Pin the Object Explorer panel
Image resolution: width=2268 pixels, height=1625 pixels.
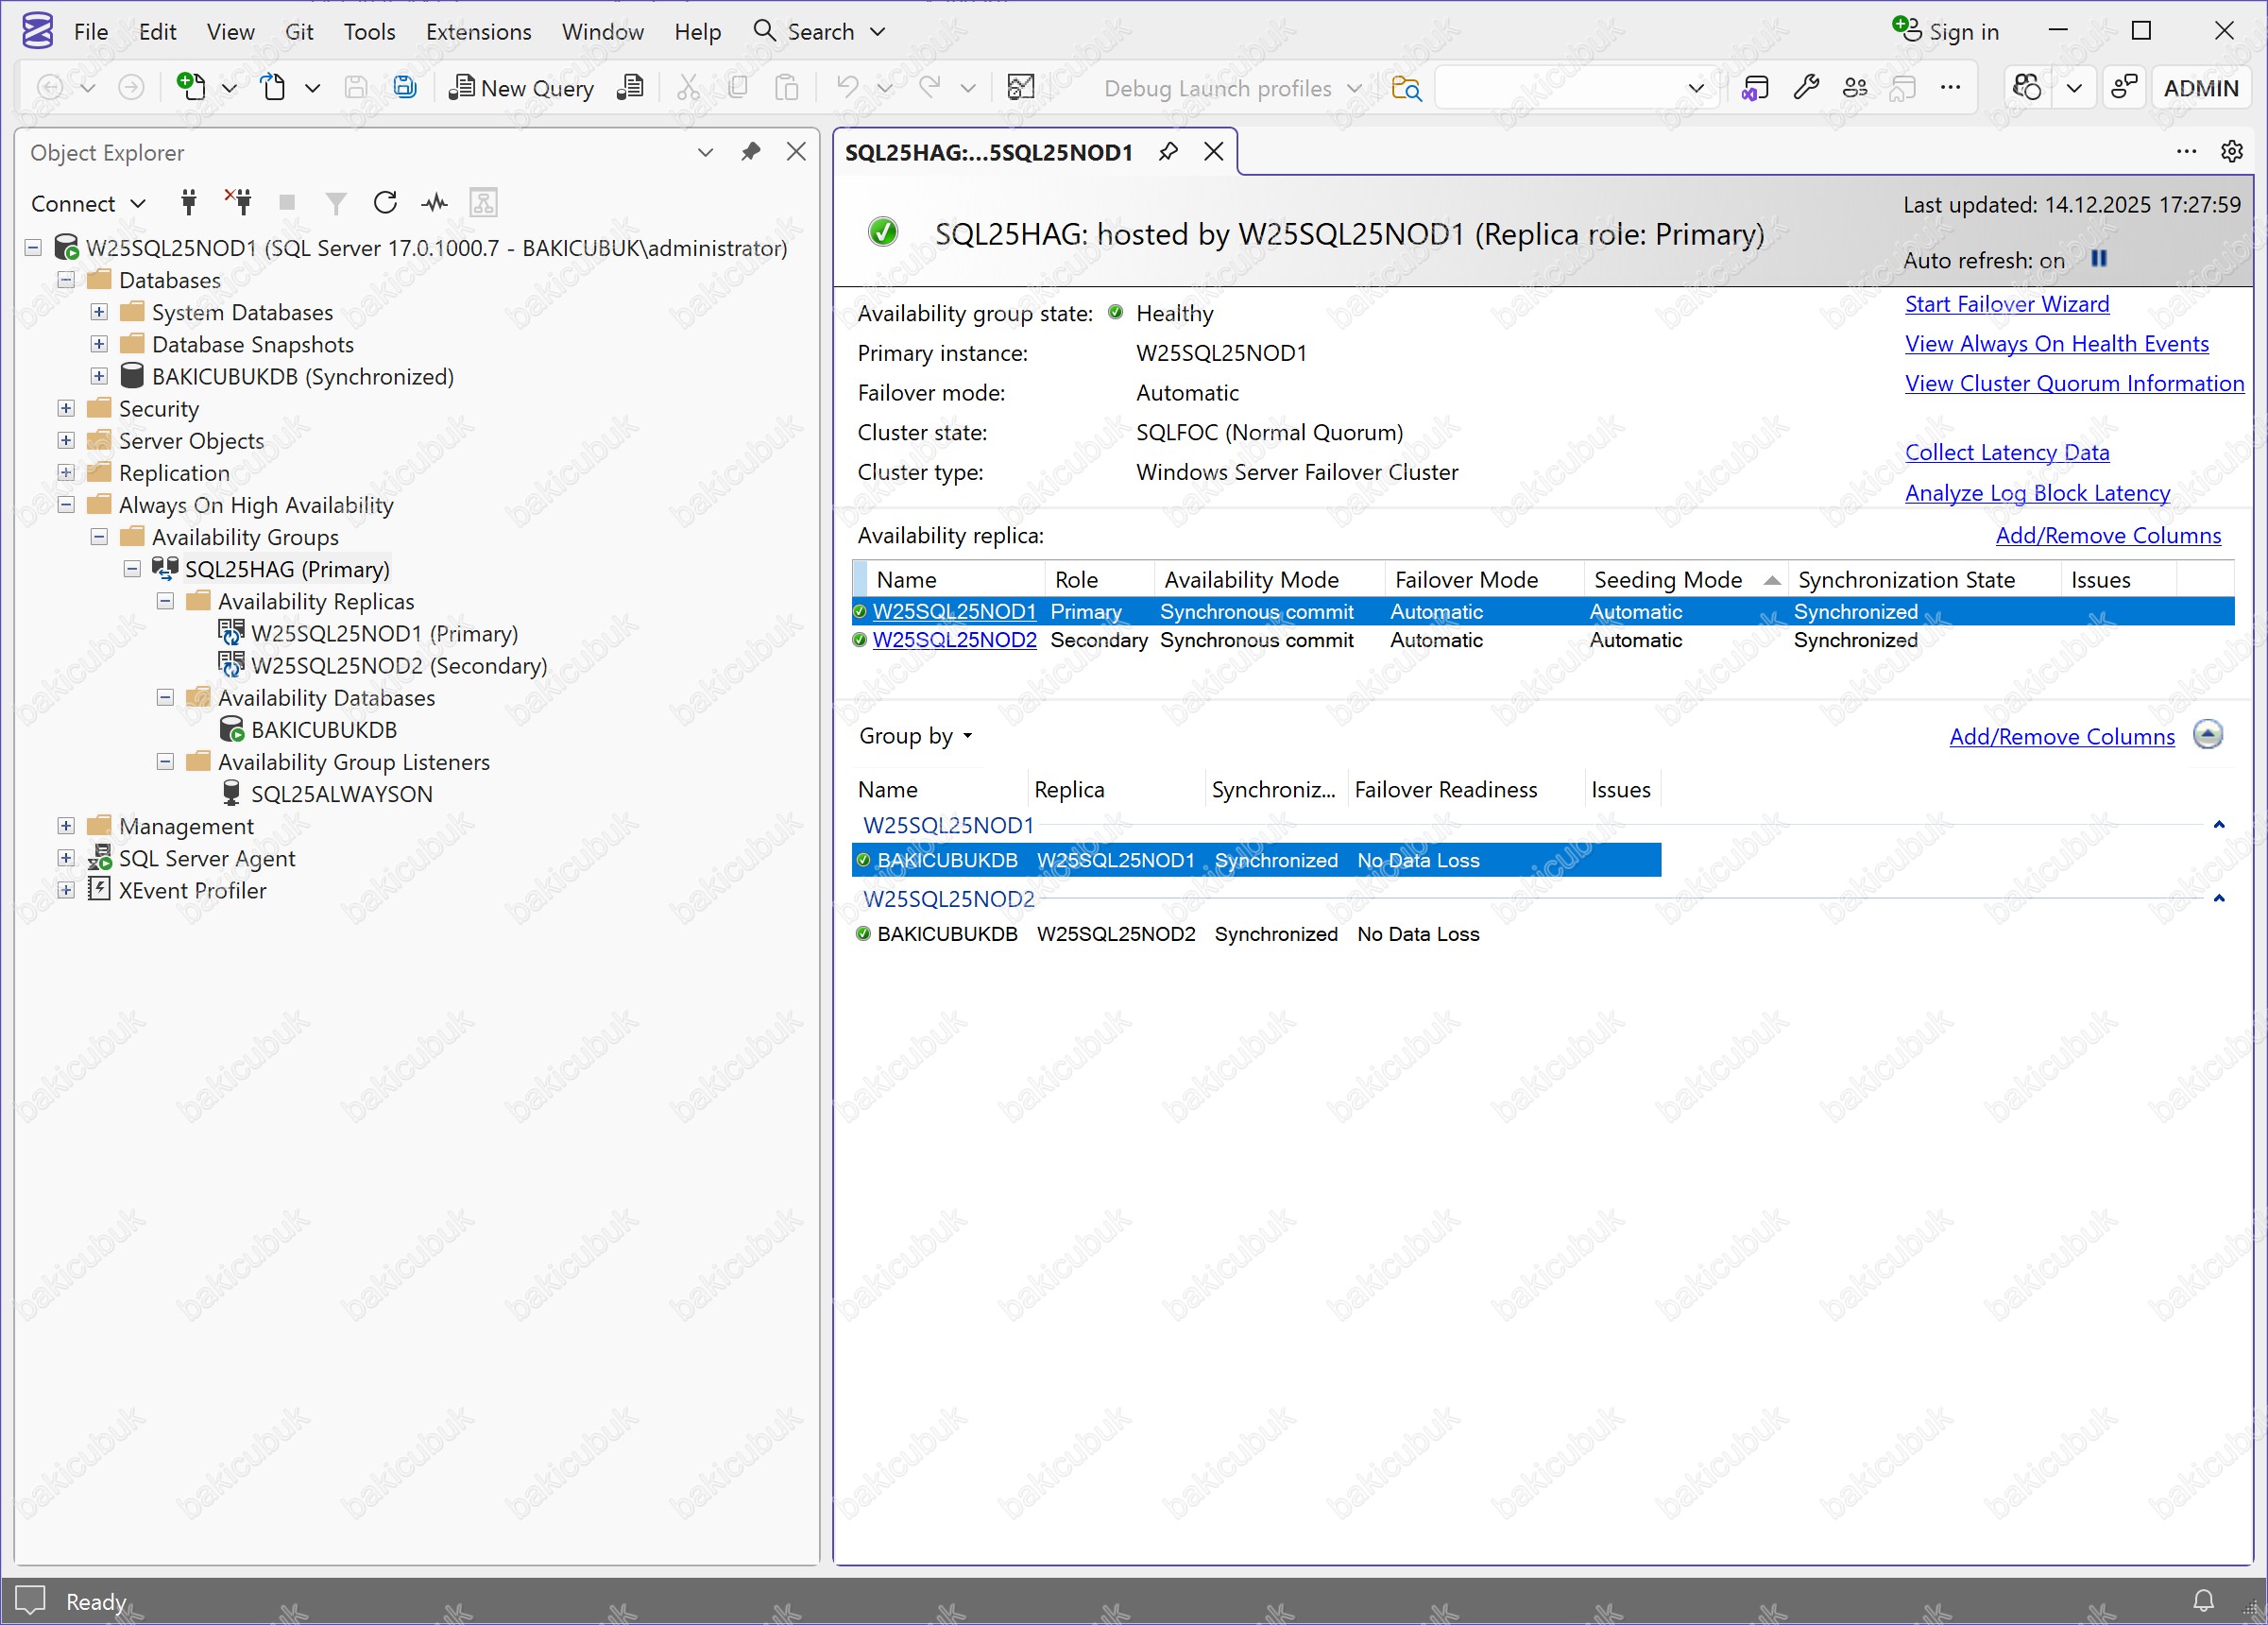point(750,152)
